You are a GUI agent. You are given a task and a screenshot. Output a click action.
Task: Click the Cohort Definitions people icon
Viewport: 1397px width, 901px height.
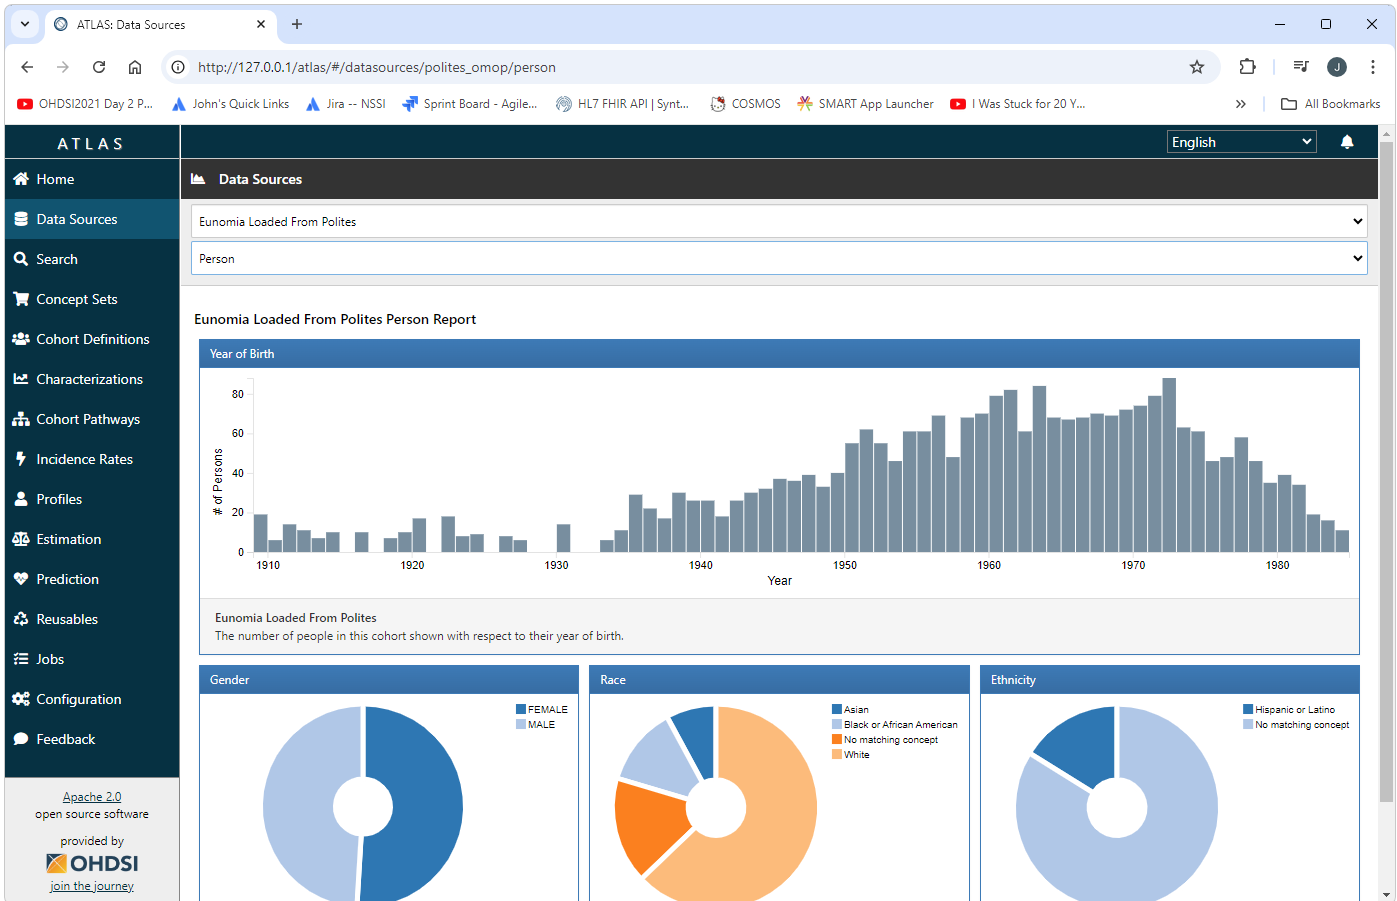(21, 339)
